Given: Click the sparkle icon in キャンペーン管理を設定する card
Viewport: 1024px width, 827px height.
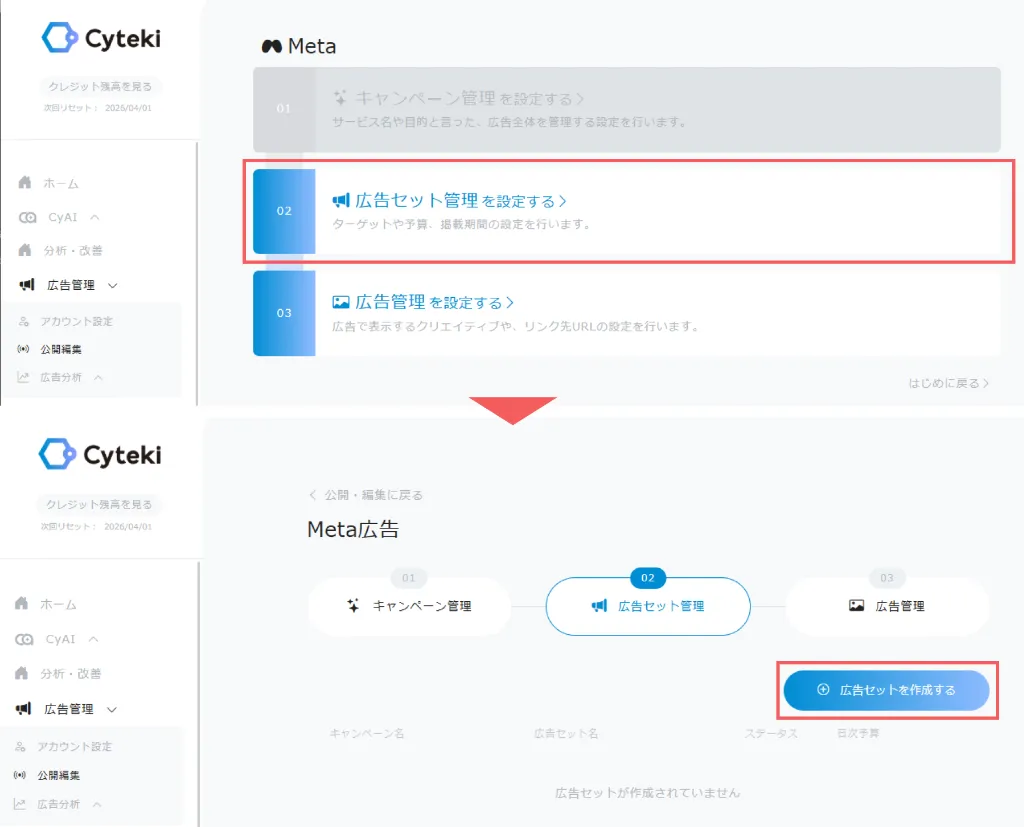Looking at the screenshot, I should tap(341, 99).
